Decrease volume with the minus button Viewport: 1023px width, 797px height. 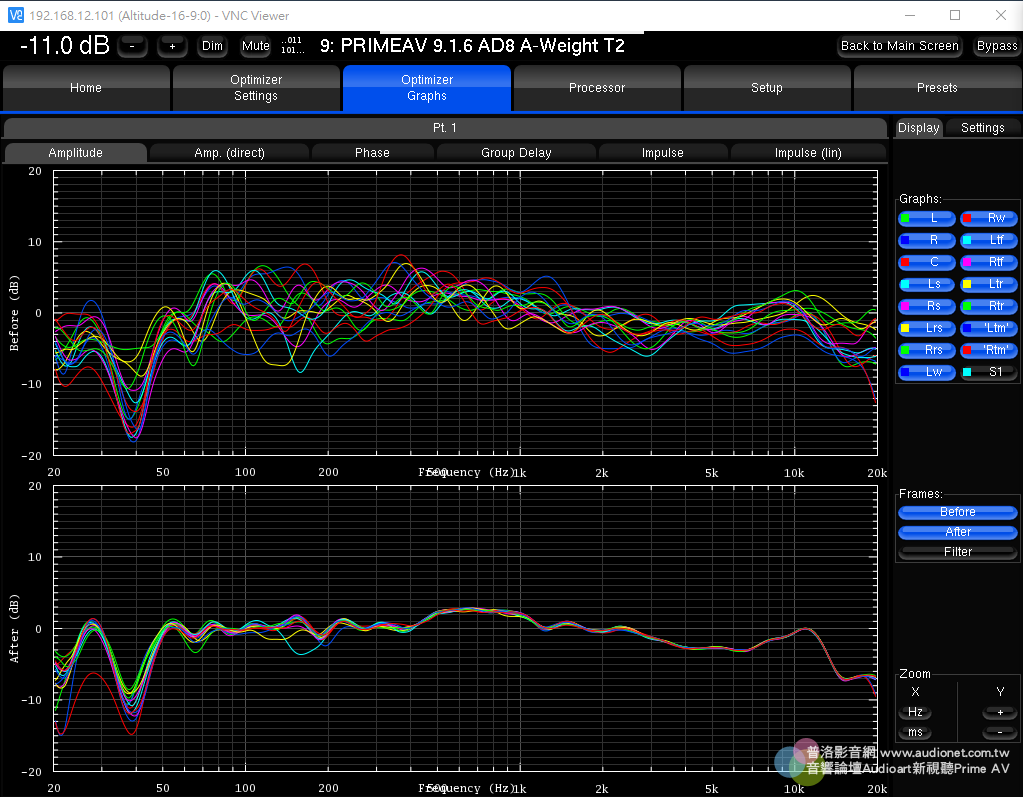(133, 46)
